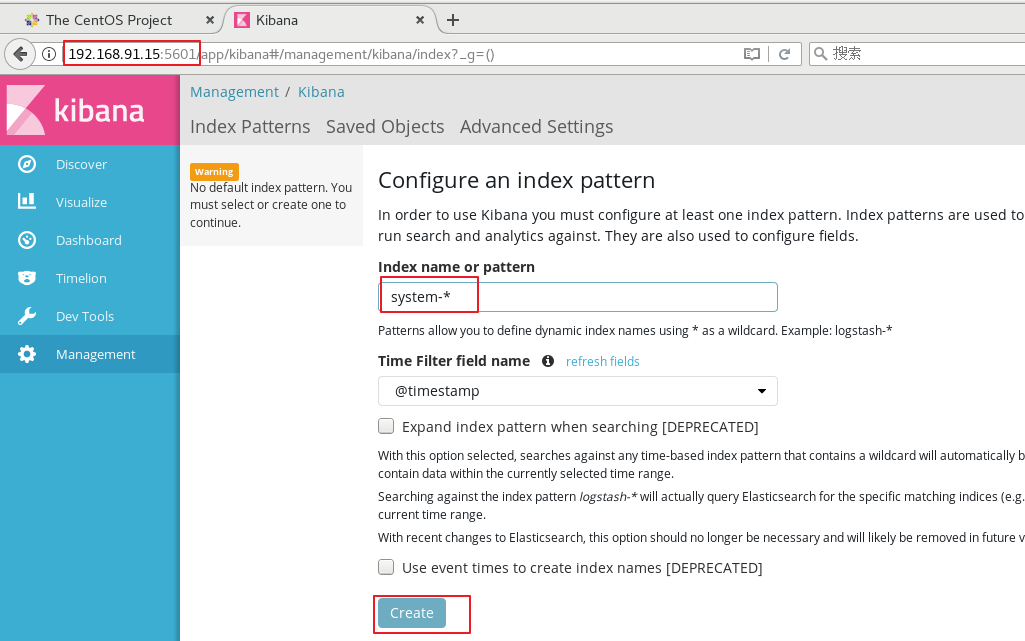Click the Management breadcrumb link
This screenshot has height=641, width=1025.
click(234, 92)
